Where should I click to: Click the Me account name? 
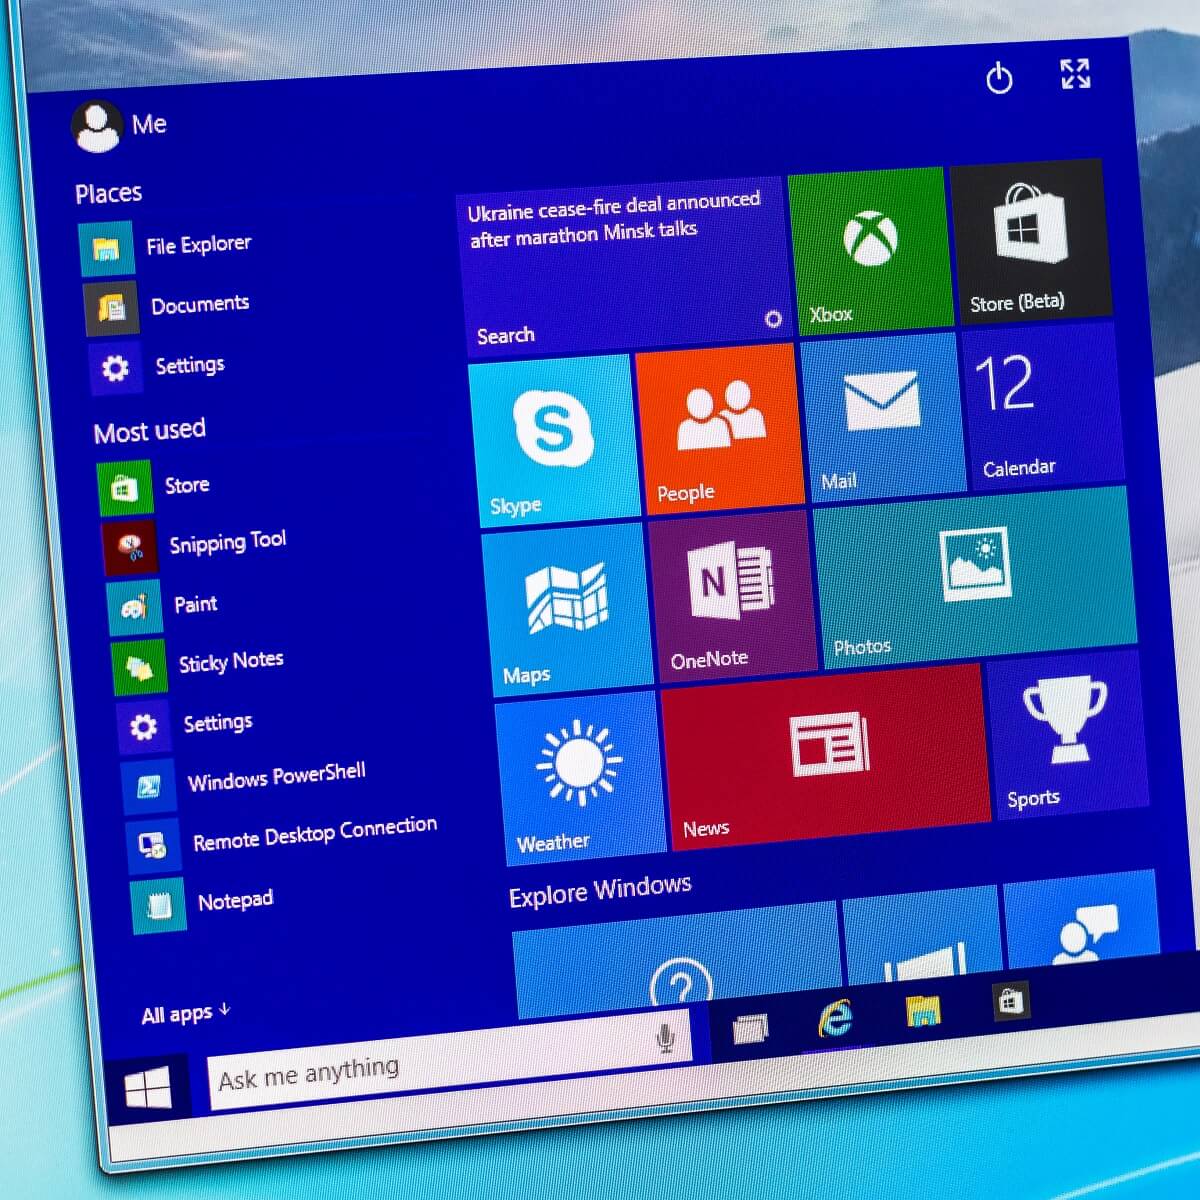coord(149,124)
